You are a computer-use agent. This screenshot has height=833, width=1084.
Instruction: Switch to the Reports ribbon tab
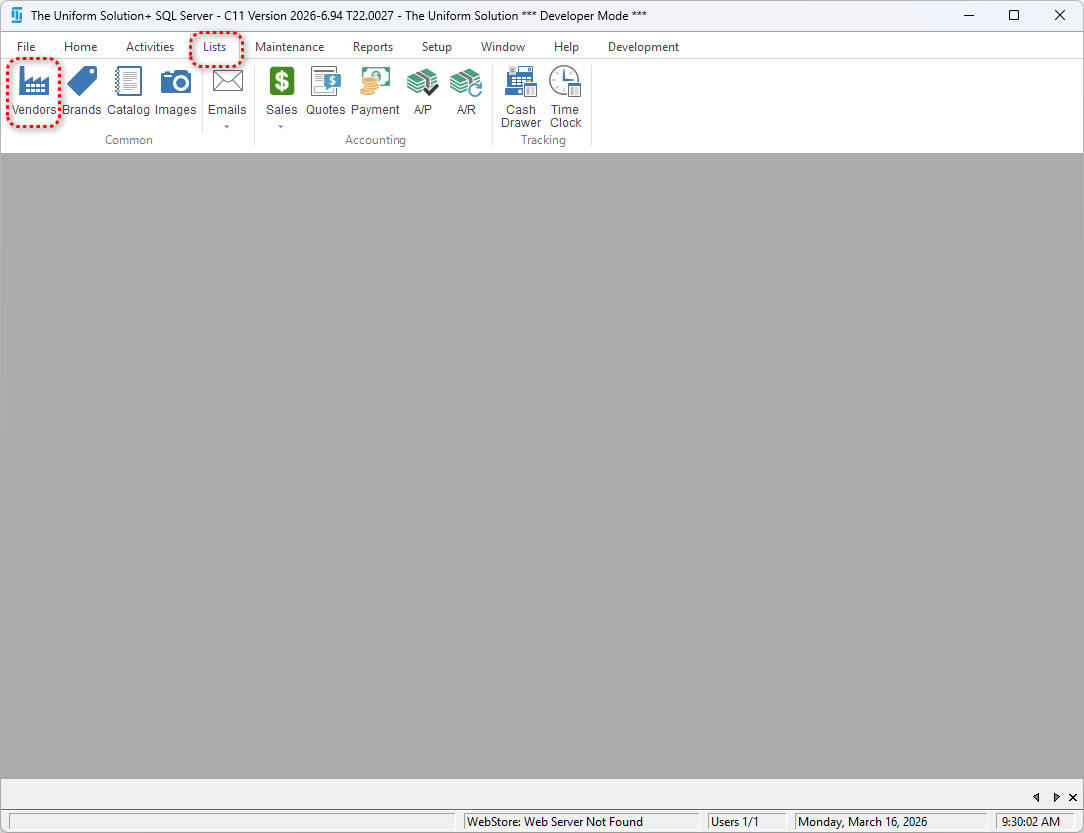point(372,47)
